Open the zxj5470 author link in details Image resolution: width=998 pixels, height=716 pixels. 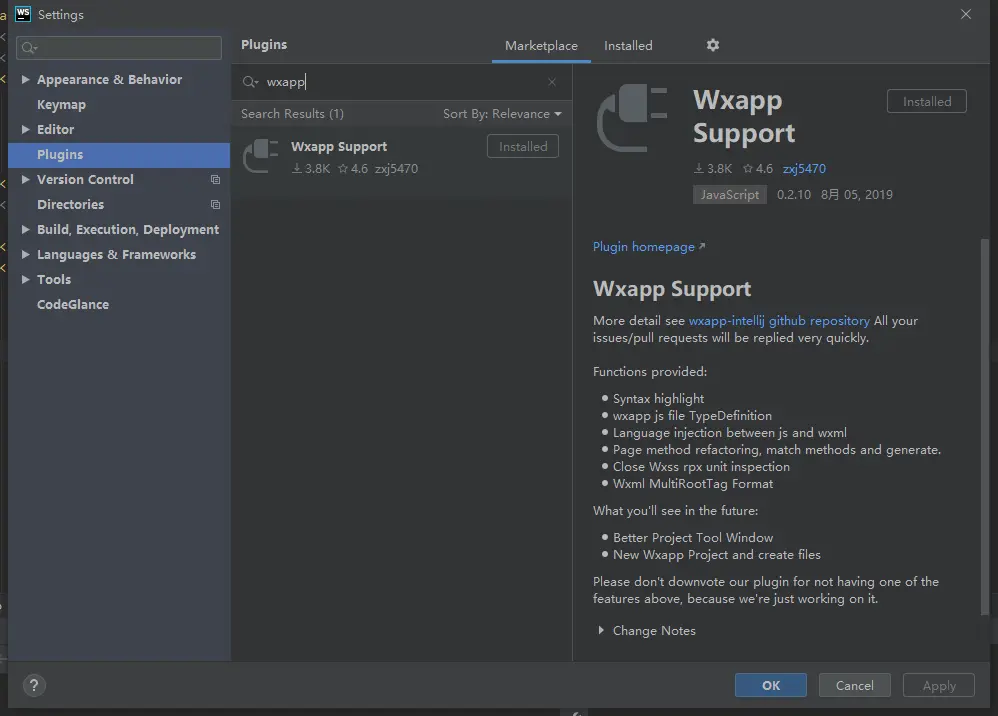coord(804,169)
